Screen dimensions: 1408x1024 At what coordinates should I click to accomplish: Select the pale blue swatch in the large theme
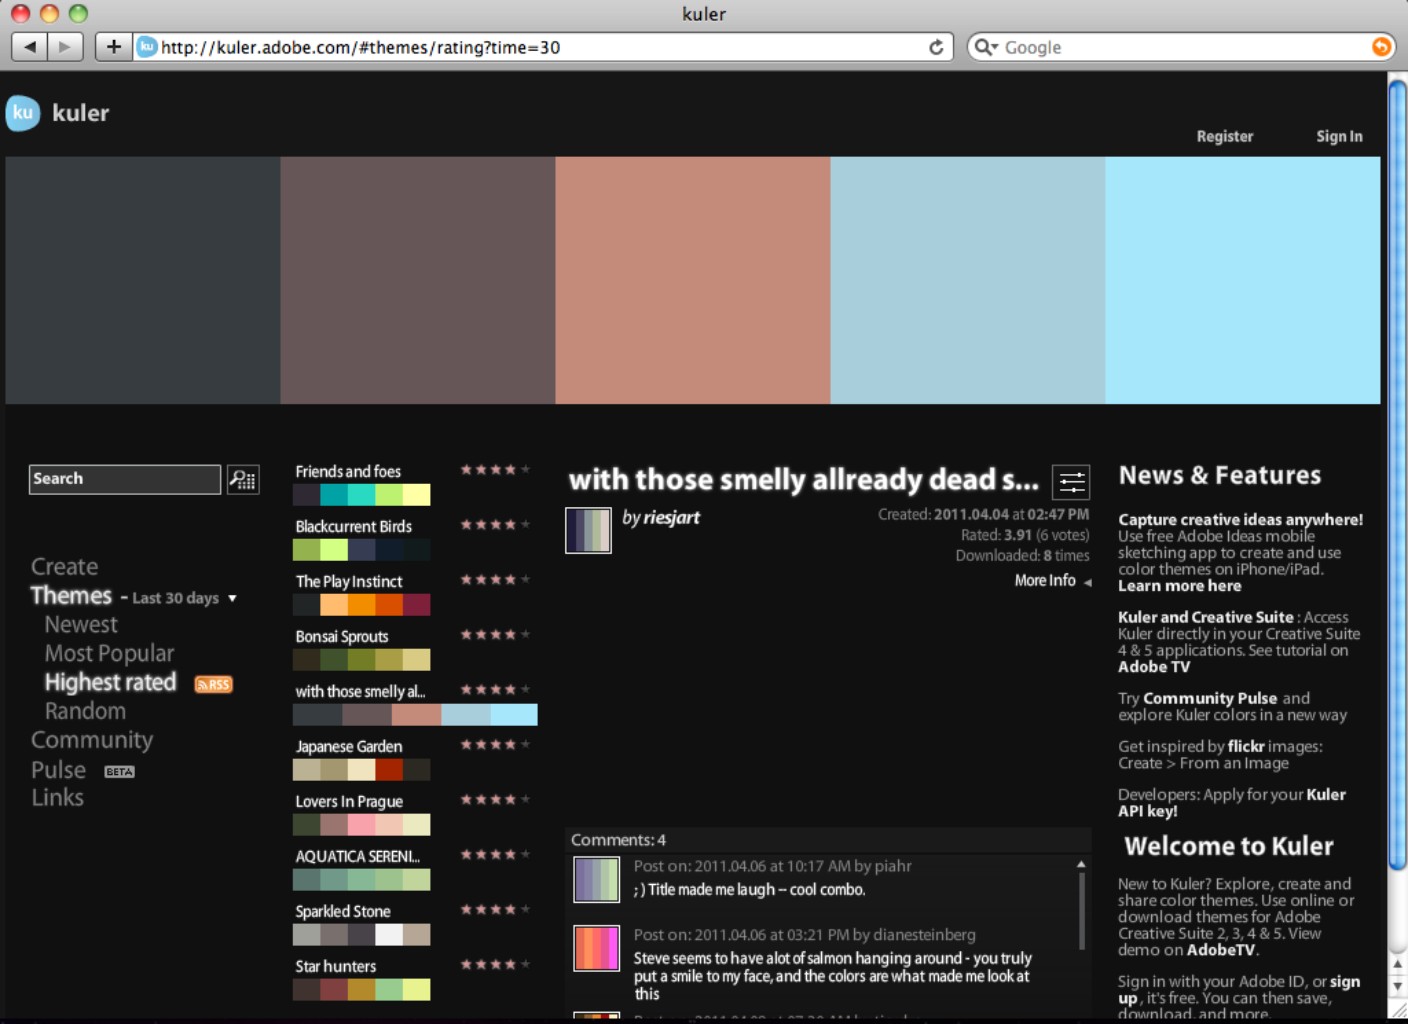pos(968,280)
